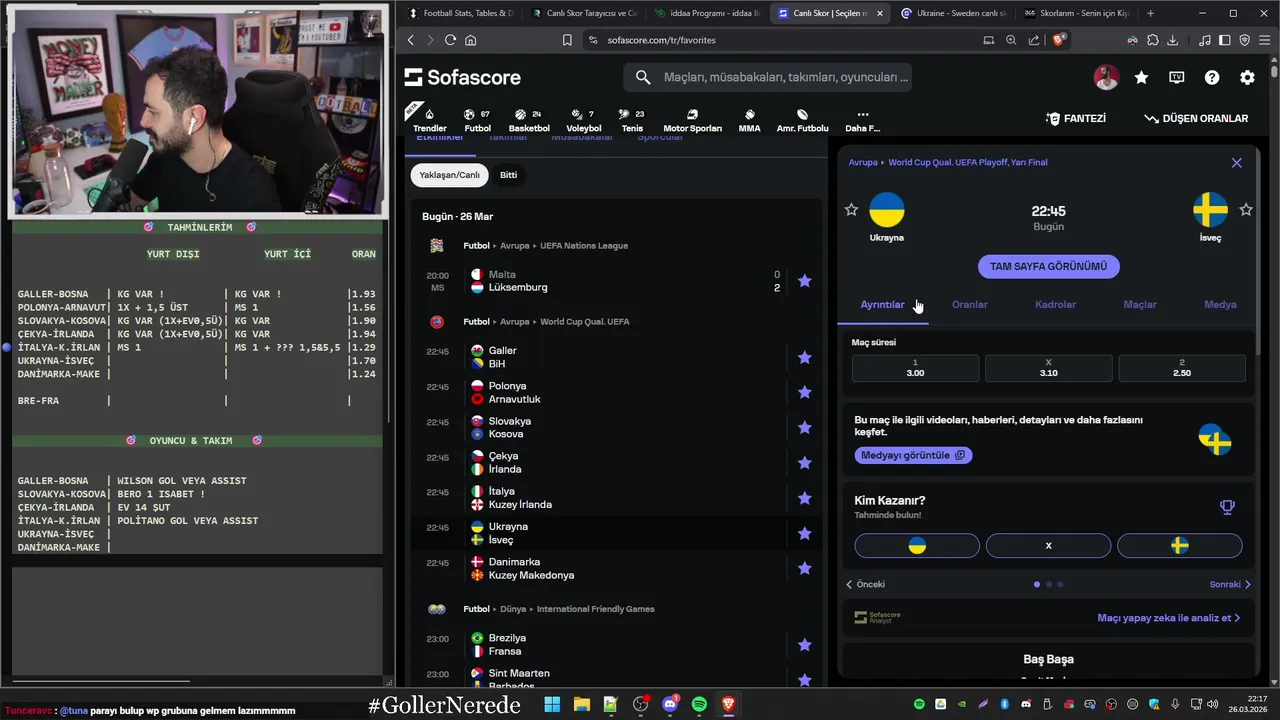Switch to Ukraine - Sweden browser tab

tap(952, 13)
